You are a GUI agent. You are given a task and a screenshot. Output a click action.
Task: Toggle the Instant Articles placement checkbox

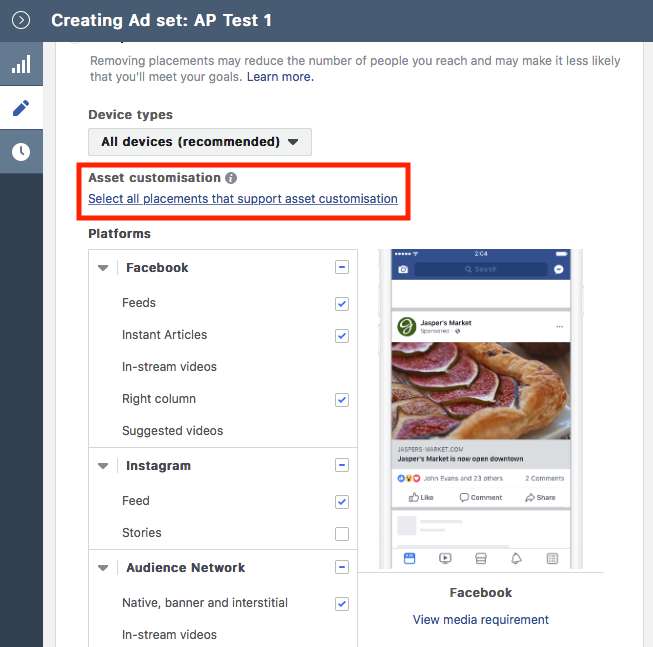pyautogui.click(x=342, y=336)
